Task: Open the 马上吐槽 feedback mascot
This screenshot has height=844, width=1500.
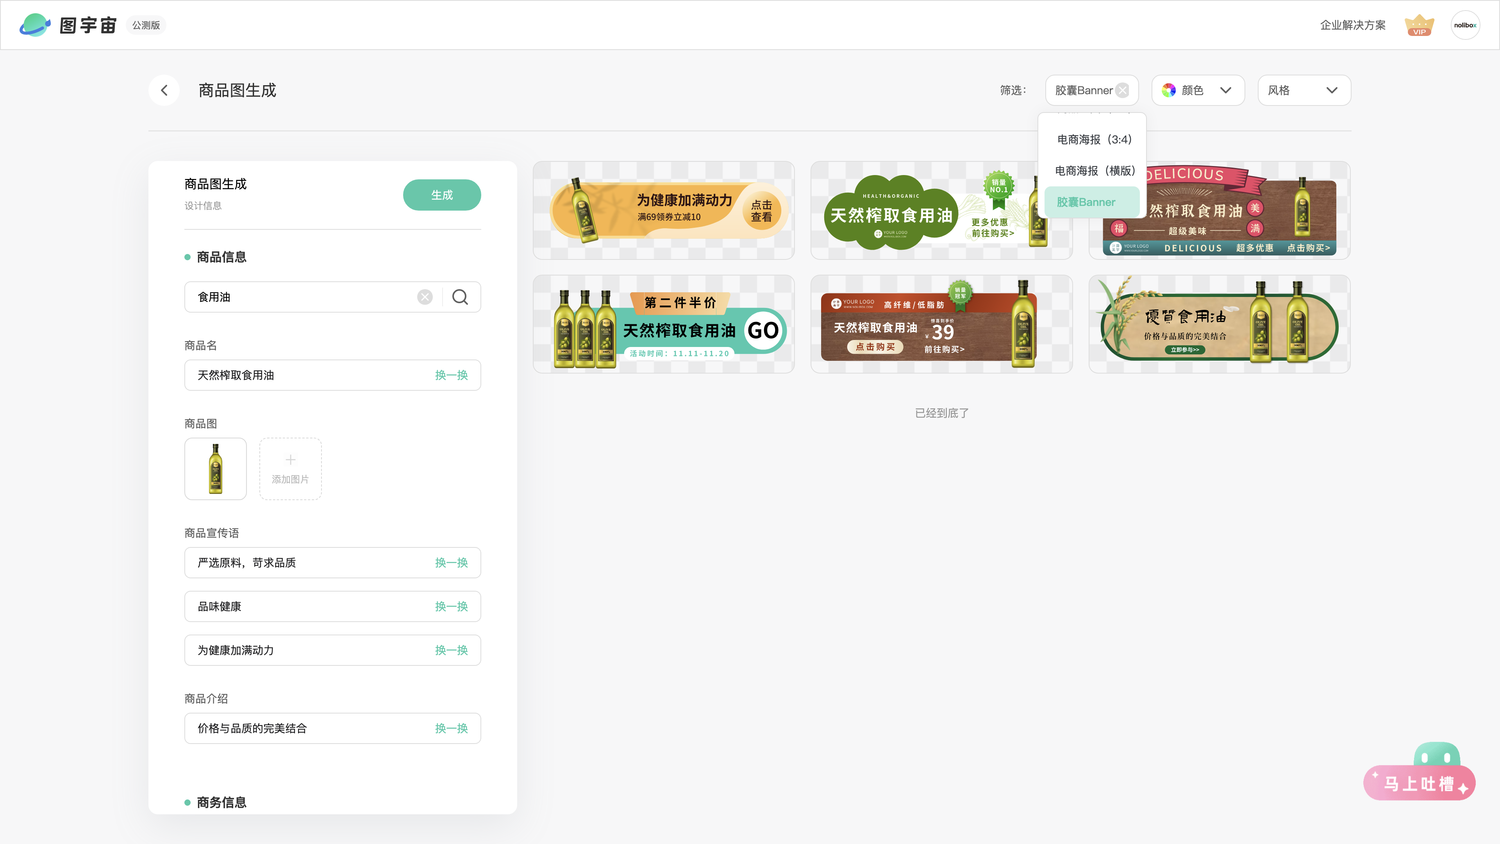Action: click(1420, 772)
